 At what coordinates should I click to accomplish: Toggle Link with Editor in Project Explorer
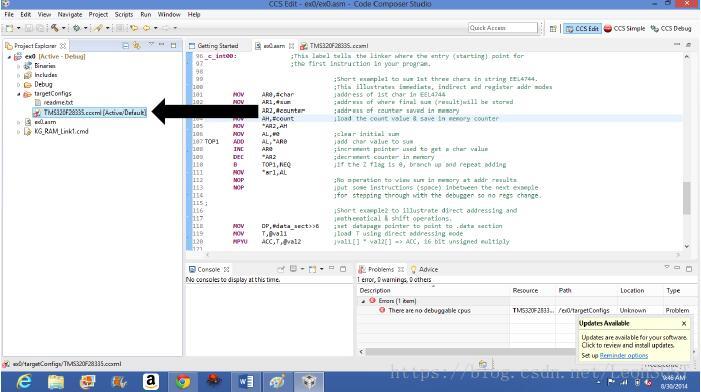coord(137,46)
